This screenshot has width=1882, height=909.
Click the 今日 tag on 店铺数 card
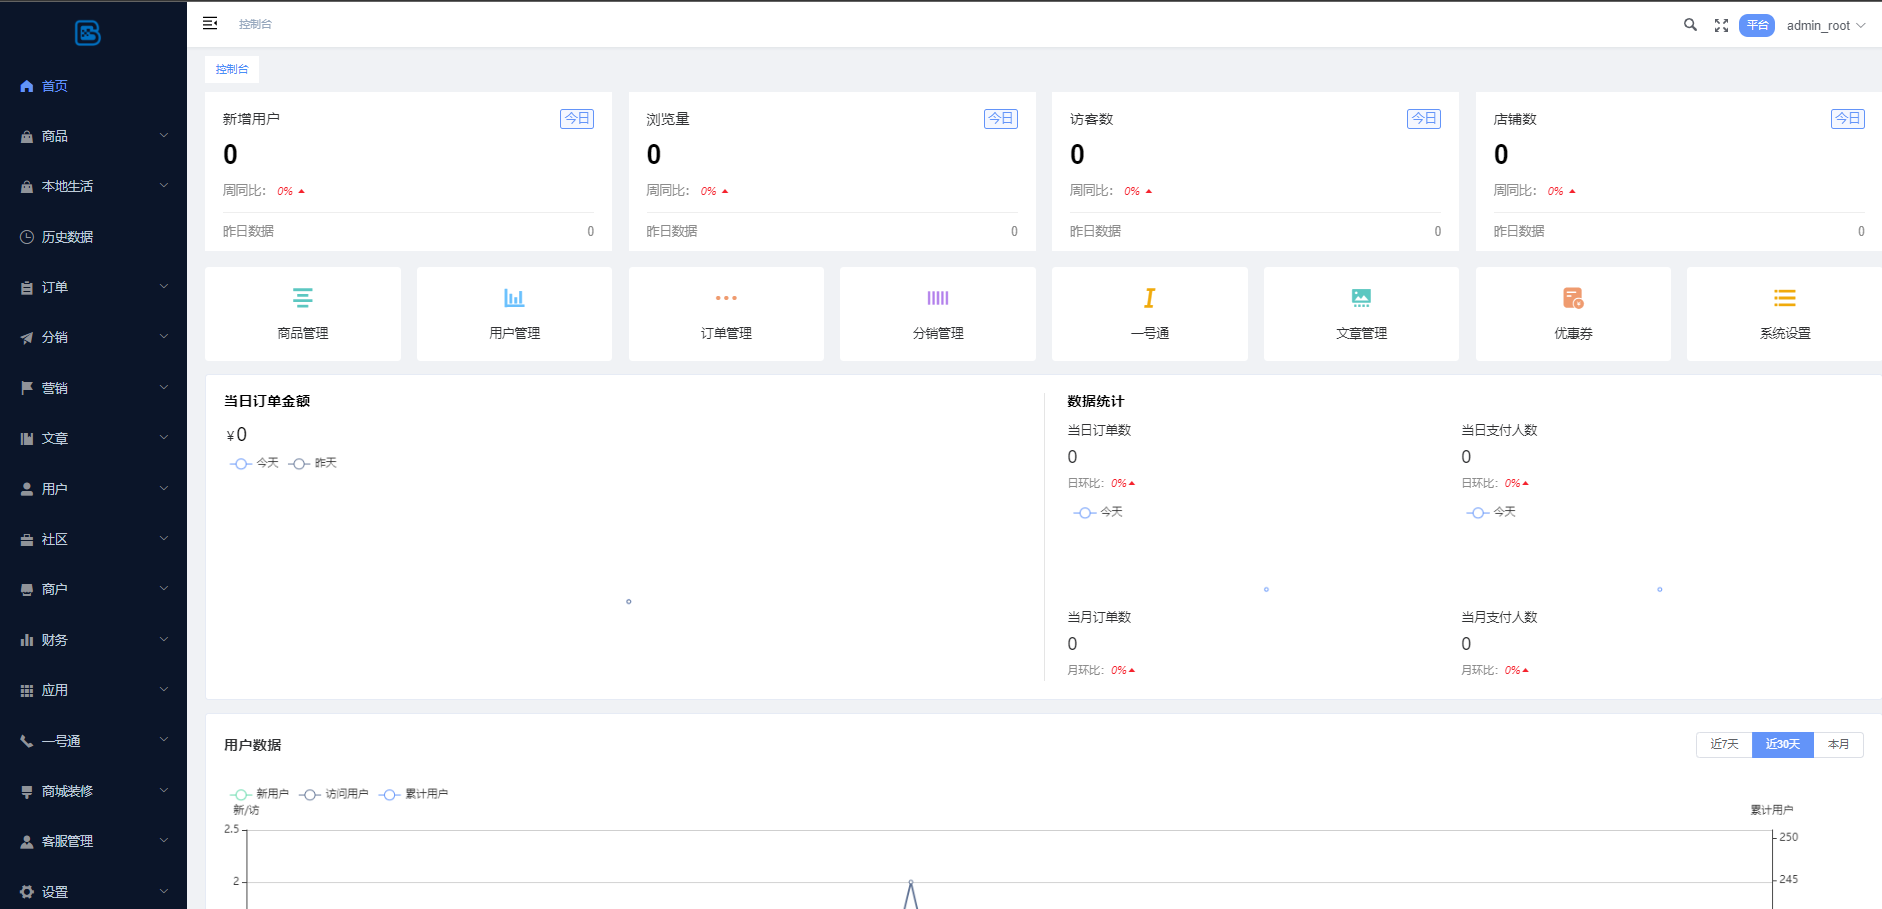pyautogui.click(x=1848, y=118)
